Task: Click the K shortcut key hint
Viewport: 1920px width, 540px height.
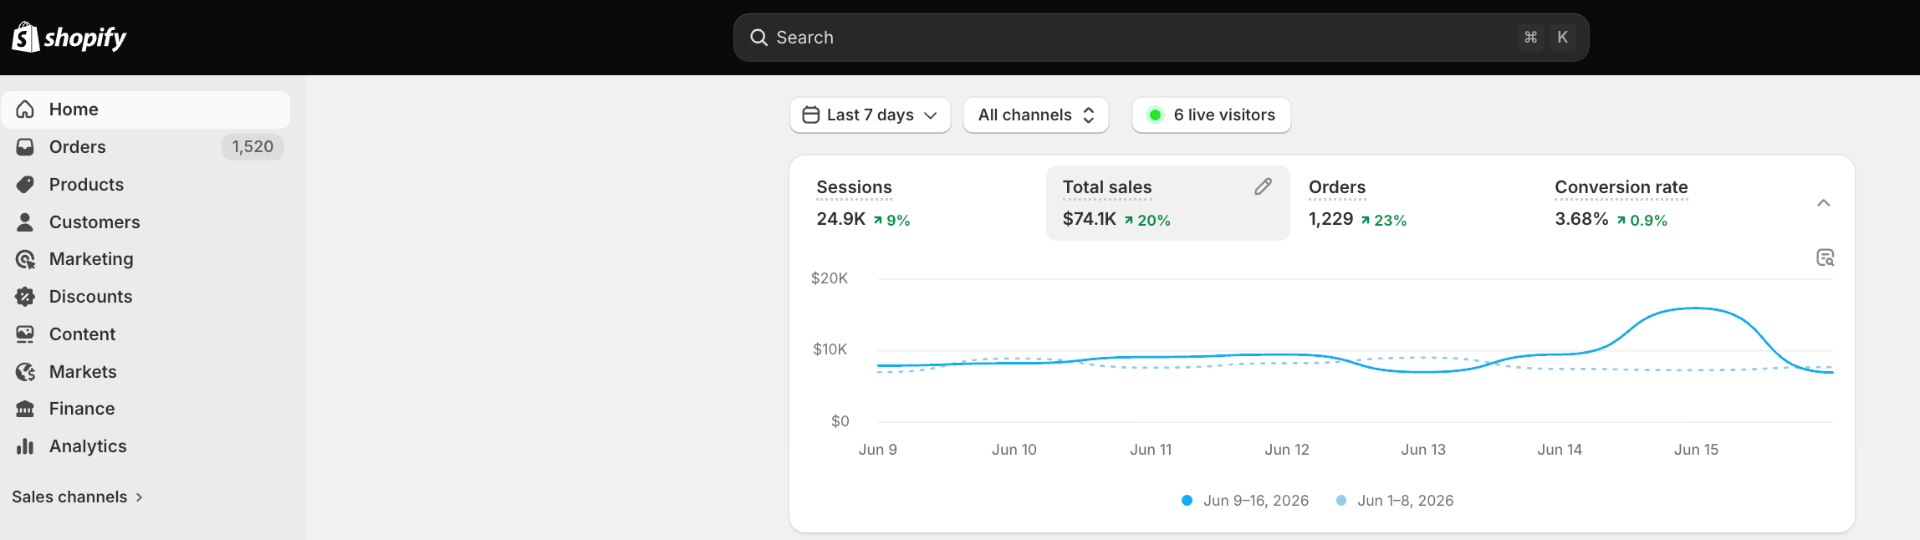Action: pos(1562,37)
